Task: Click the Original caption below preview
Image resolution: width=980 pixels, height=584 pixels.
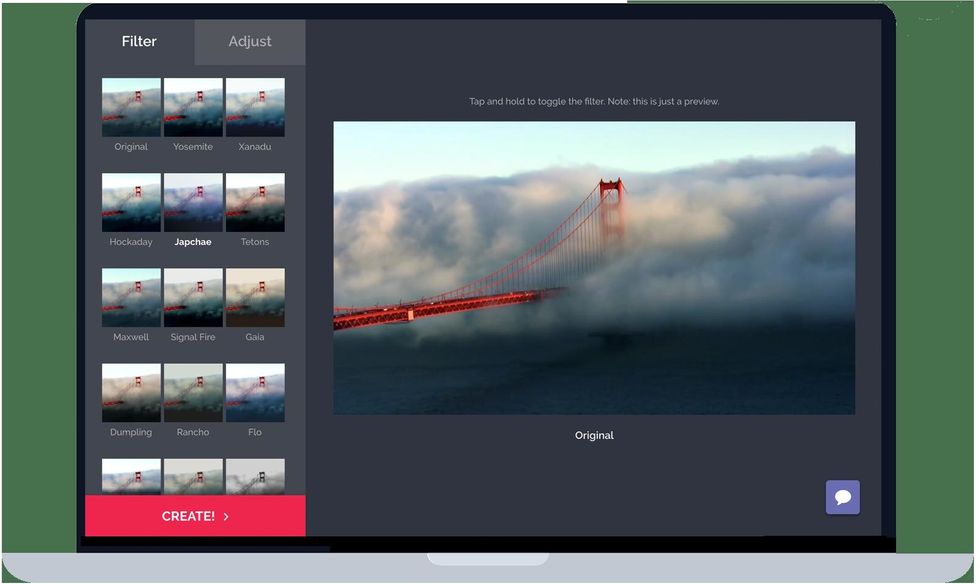Action: click(594, 435)
